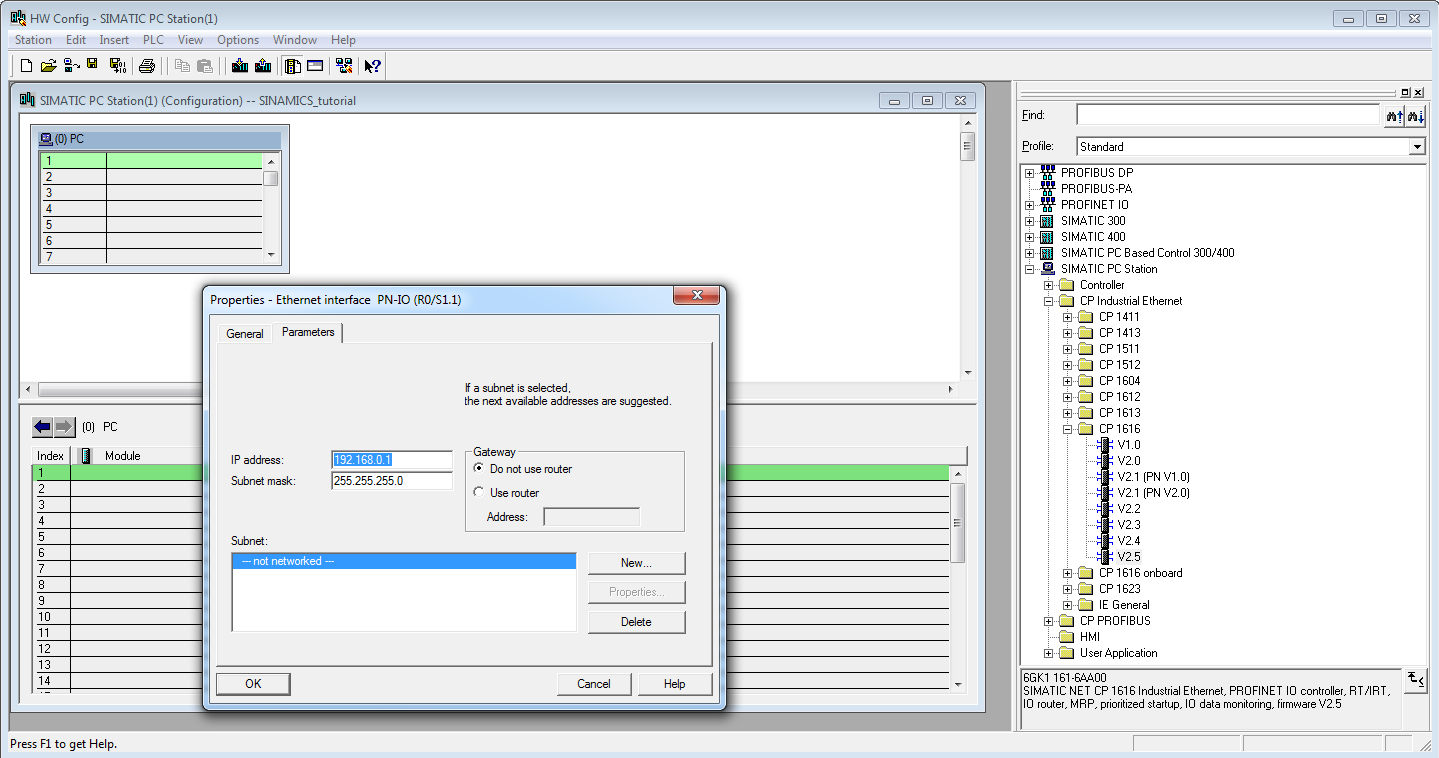The height and width of the screenshot is (758, 1439).
Task: Click the Open folder toolbar icon
Action: 48,66
